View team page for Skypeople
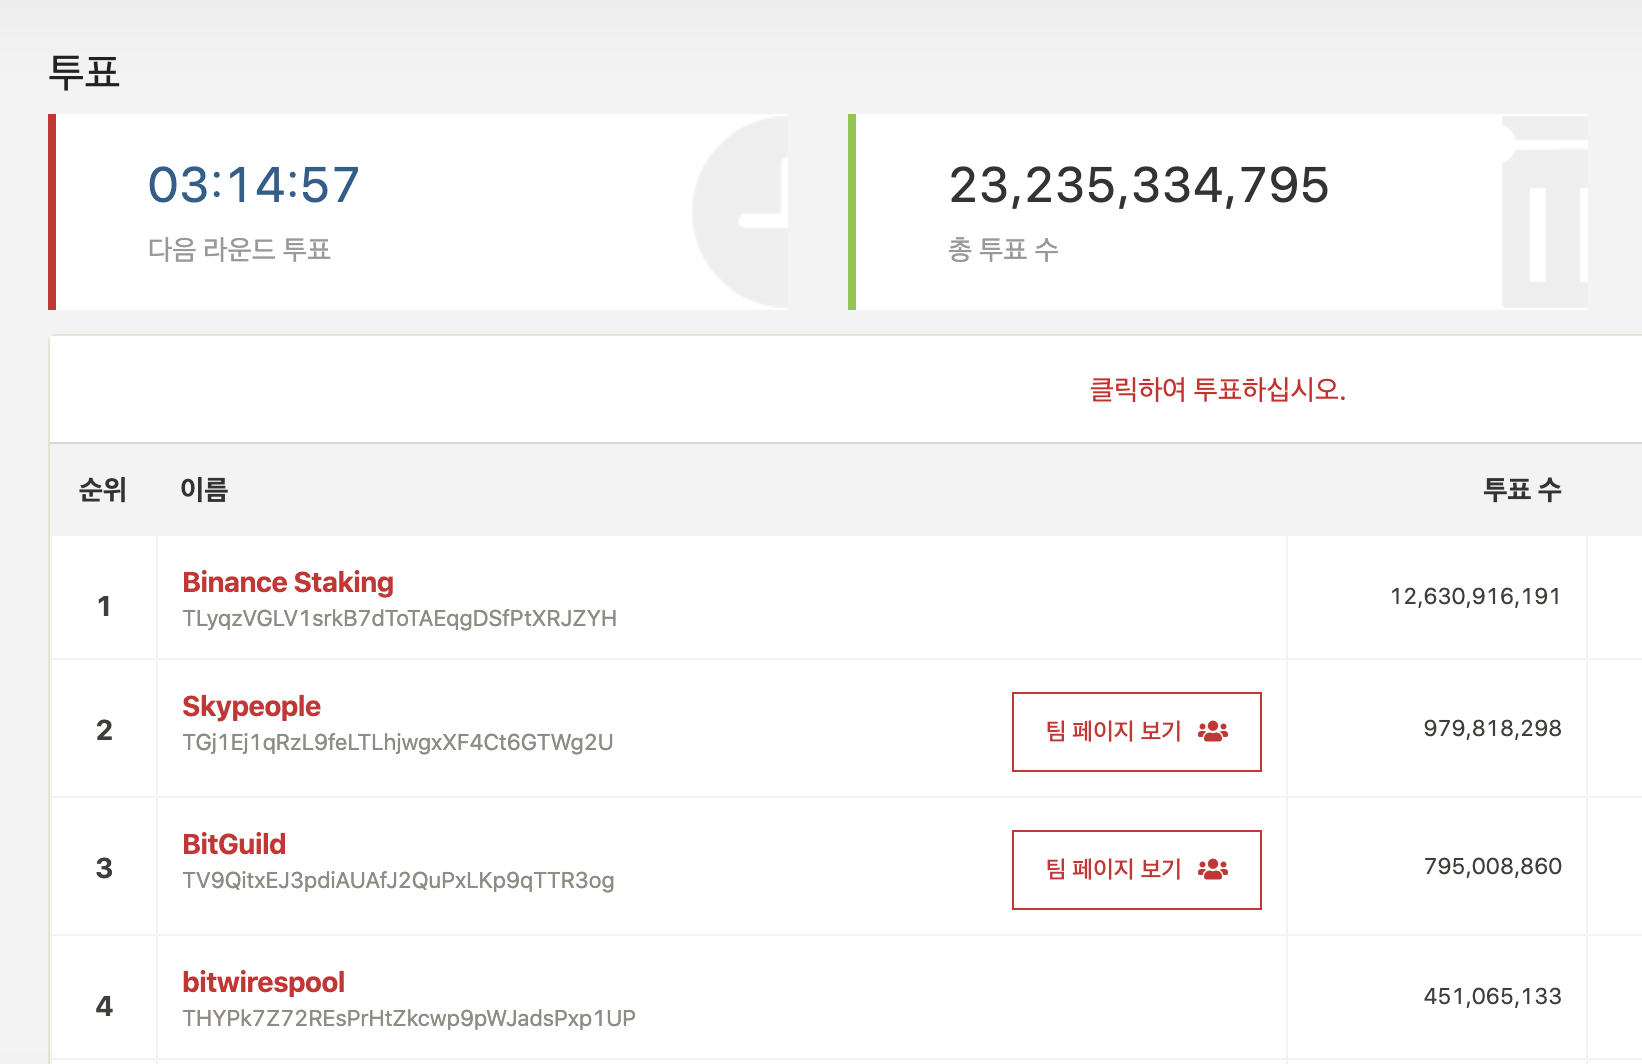1642x1064 pixels. point(1136,732)
